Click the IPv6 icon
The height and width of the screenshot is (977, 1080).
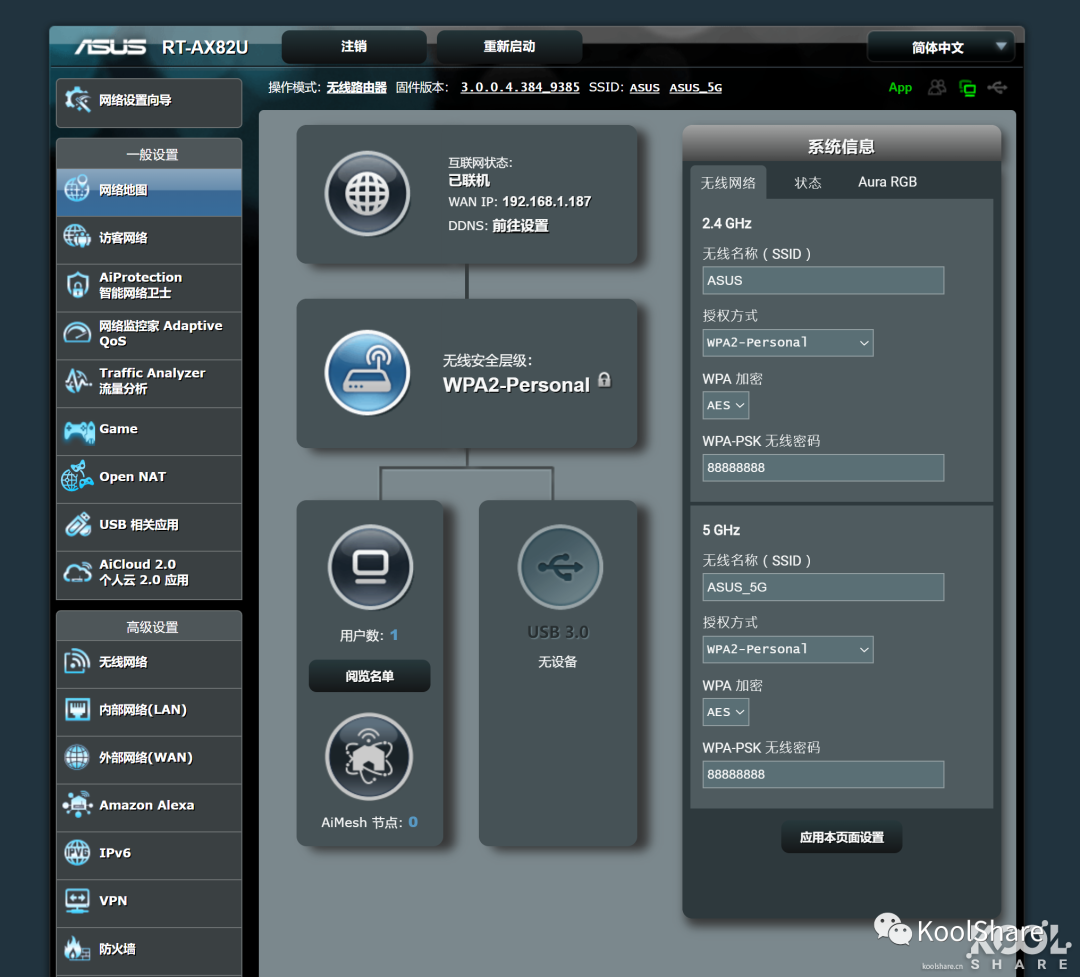[77, 852]
